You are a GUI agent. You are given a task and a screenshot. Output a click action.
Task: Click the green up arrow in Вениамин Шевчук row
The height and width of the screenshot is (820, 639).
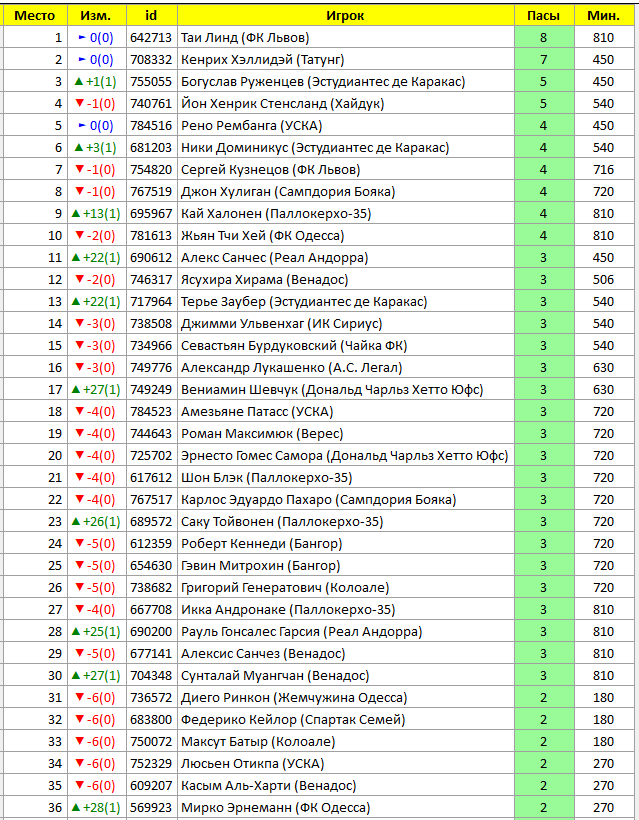[75, 389]
